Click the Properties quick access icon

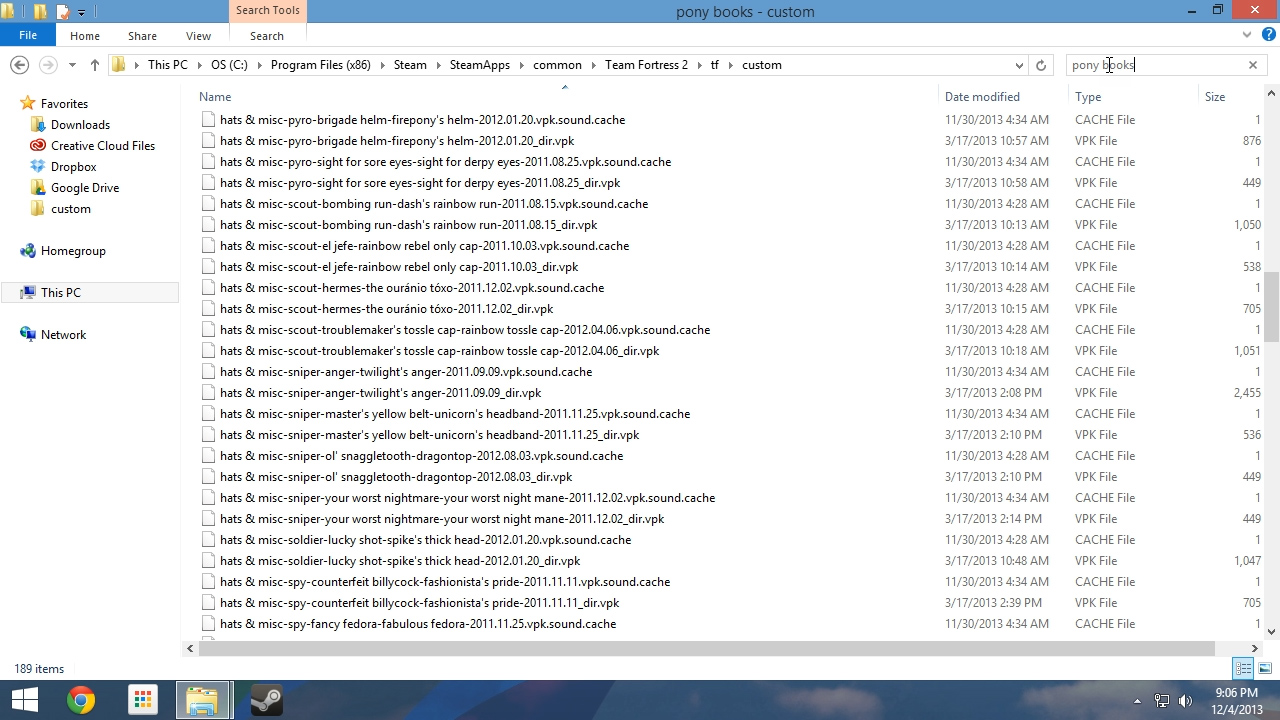click(62, 12)
